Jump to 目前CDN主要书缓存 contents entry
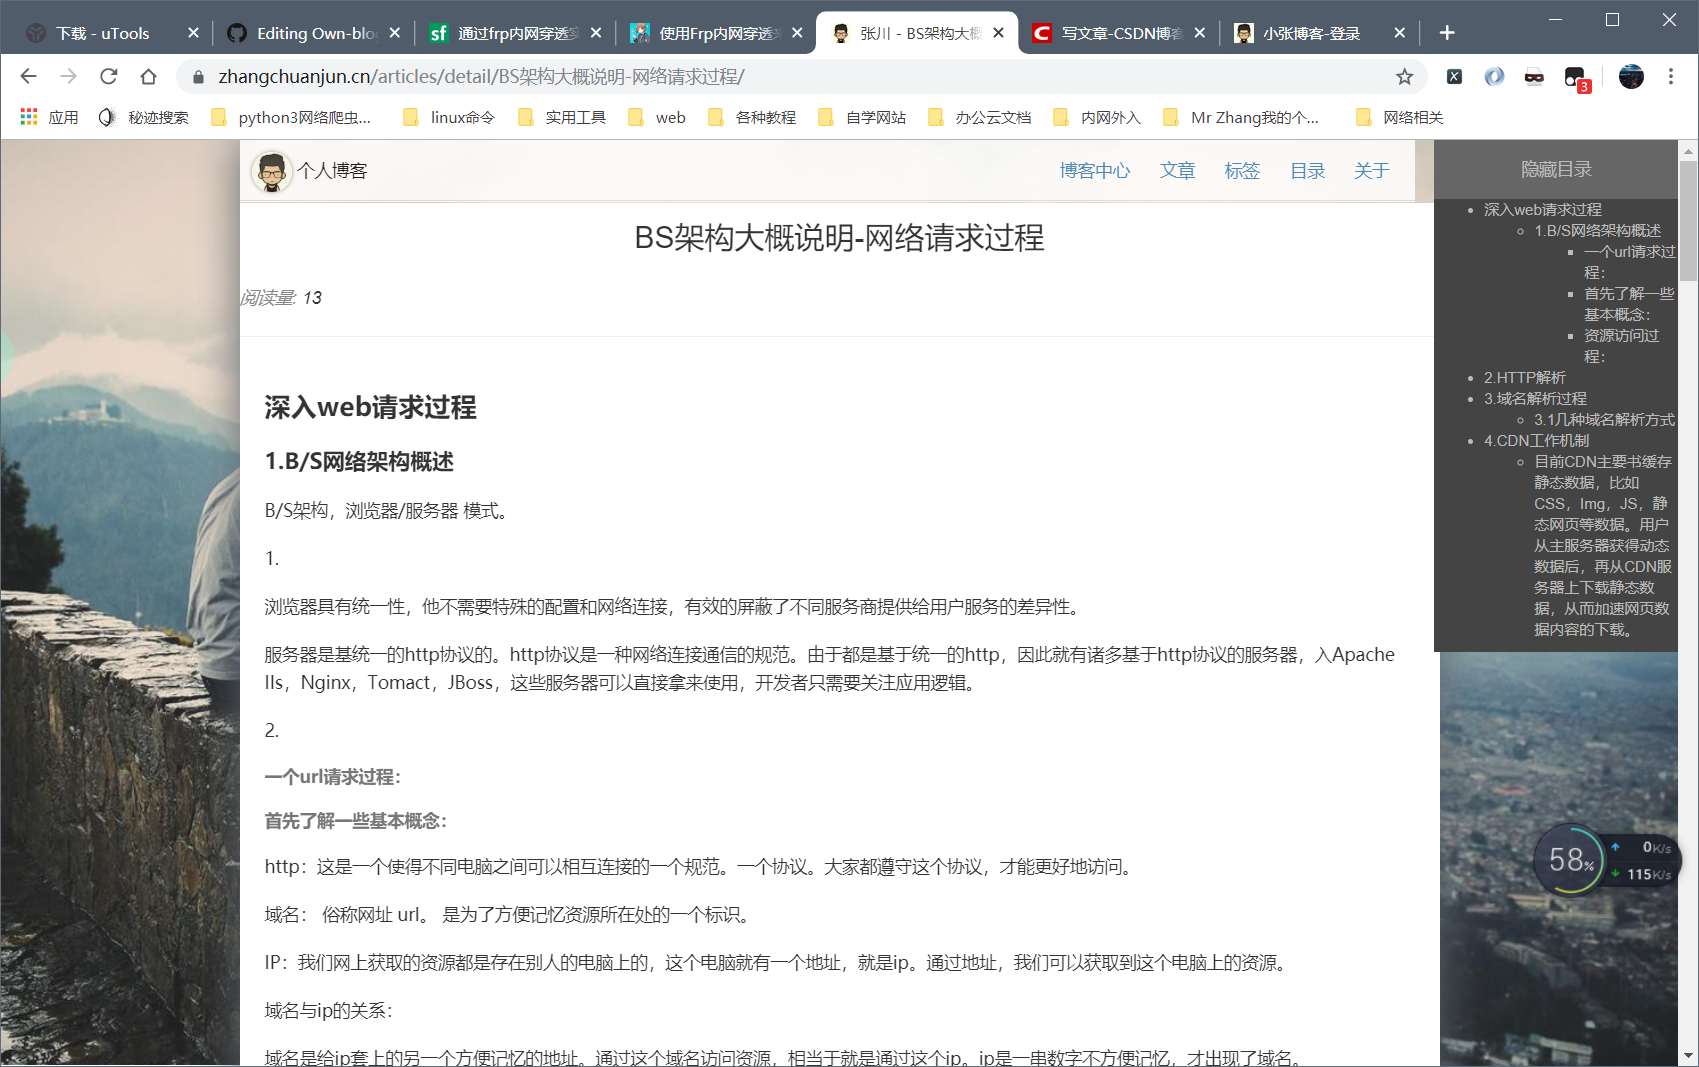The image size is (1699, 1067). (1603, 546)
